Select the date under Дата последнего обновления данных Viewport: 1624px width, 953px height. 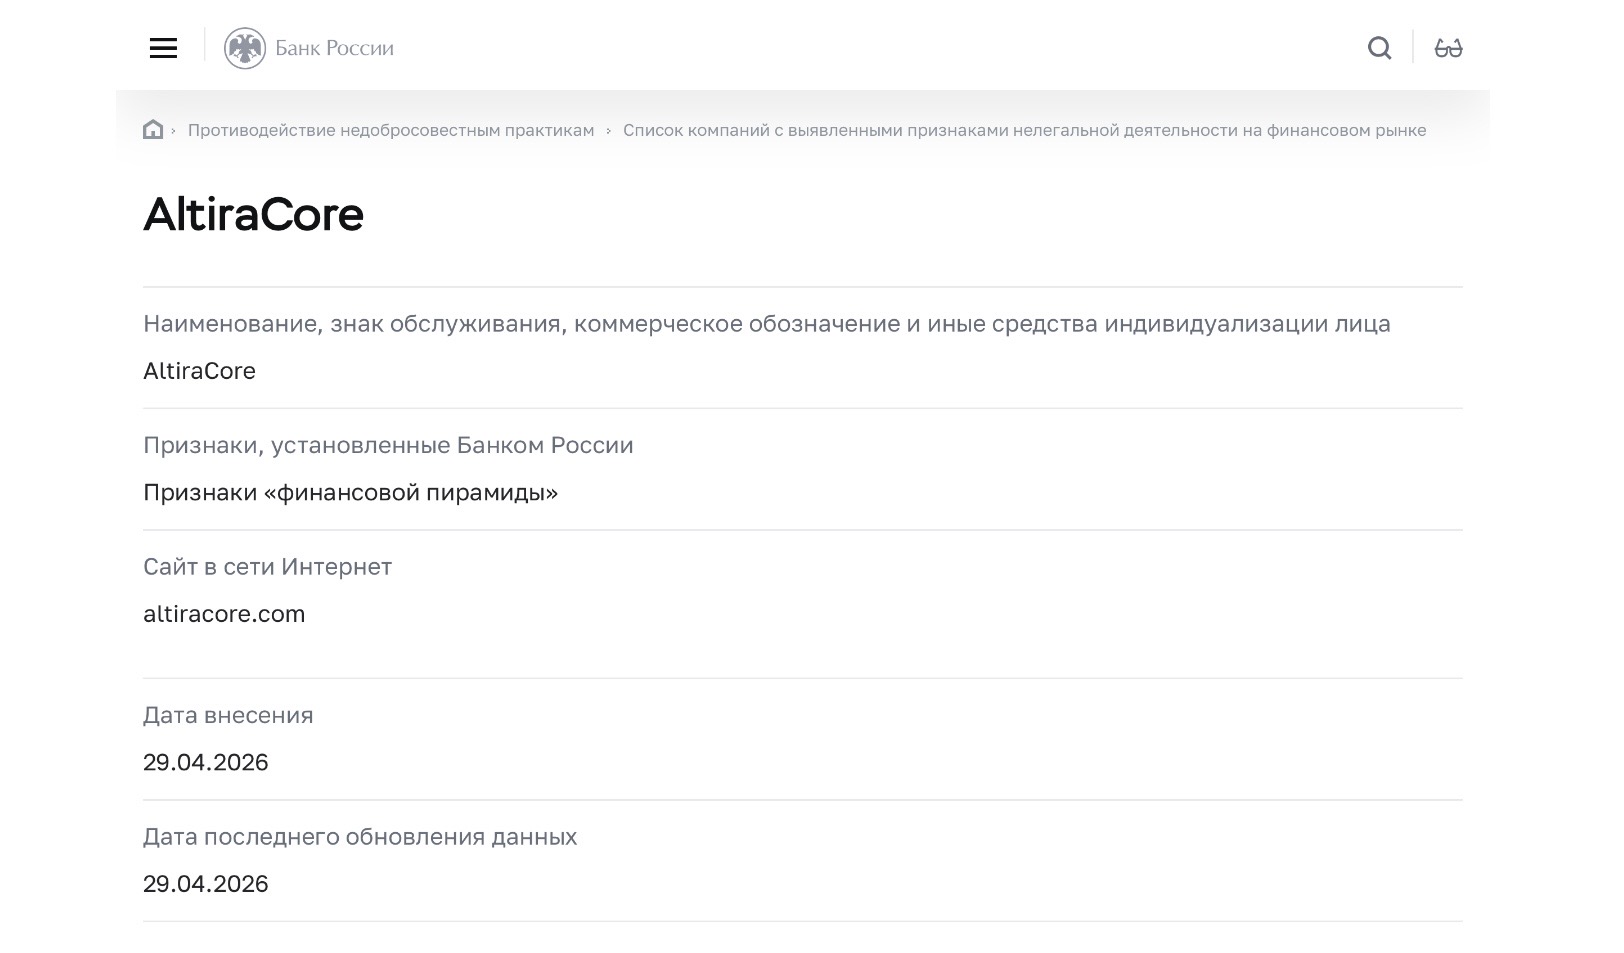[x=206, y=884]
